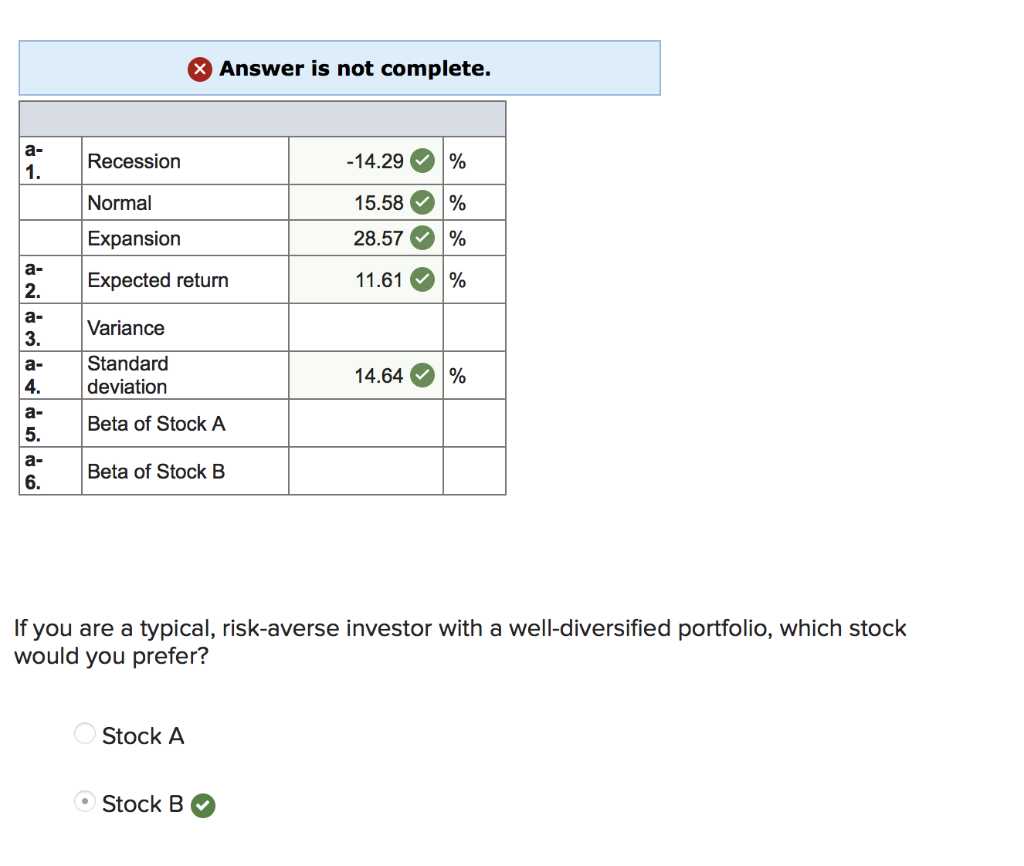
Task: Click the empty Beta of Stock A field
Action: [365, 423]
